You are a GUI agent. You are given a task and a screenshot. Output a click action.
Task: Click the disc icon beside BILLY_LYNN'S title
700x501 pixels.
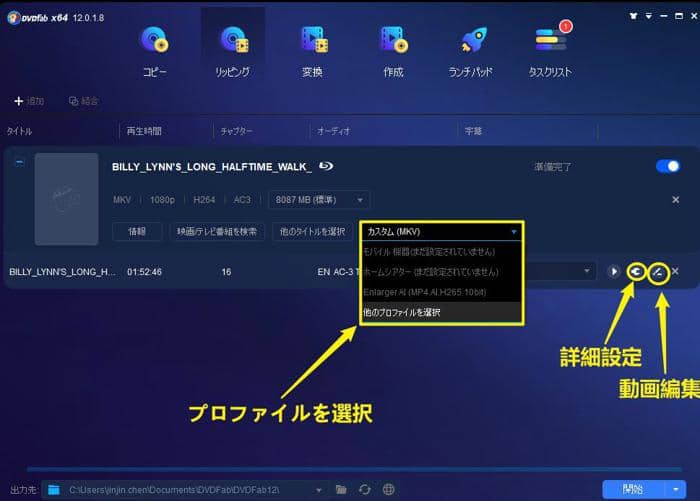326,166
